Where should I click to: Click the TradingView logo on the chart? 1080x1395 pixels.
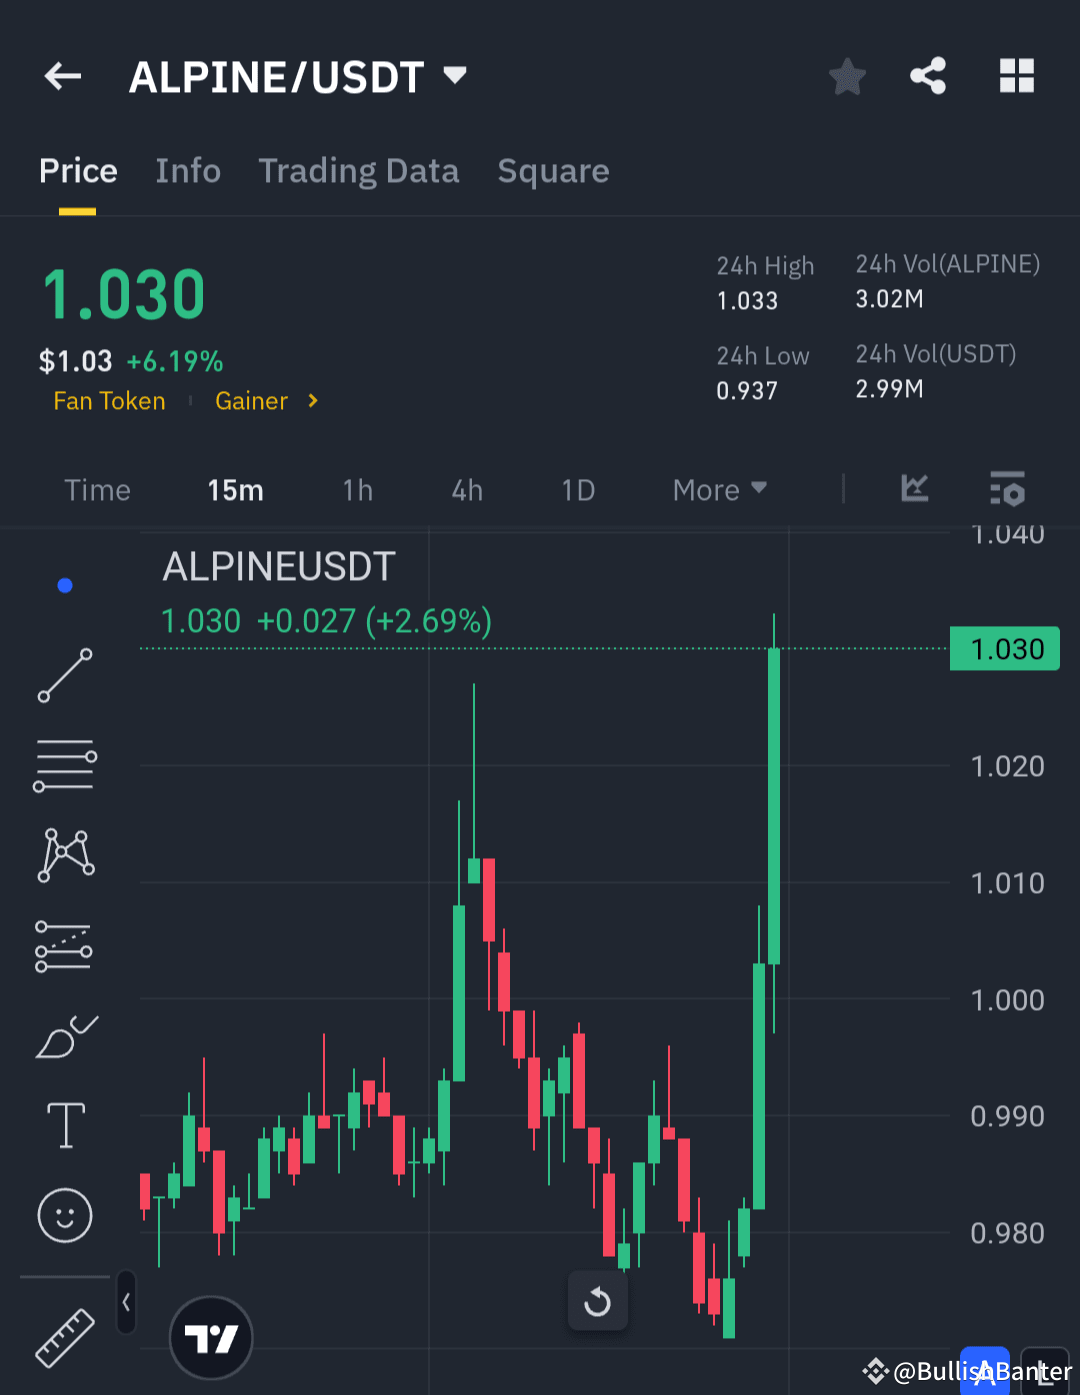pyautogui.click(x=211, y=1337)
